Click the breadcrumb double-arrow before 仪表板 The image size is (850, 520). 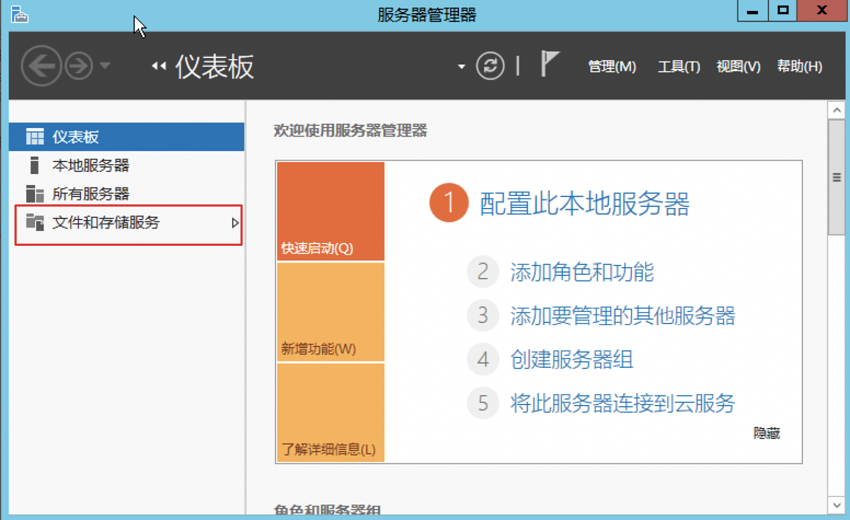point(159,66)
